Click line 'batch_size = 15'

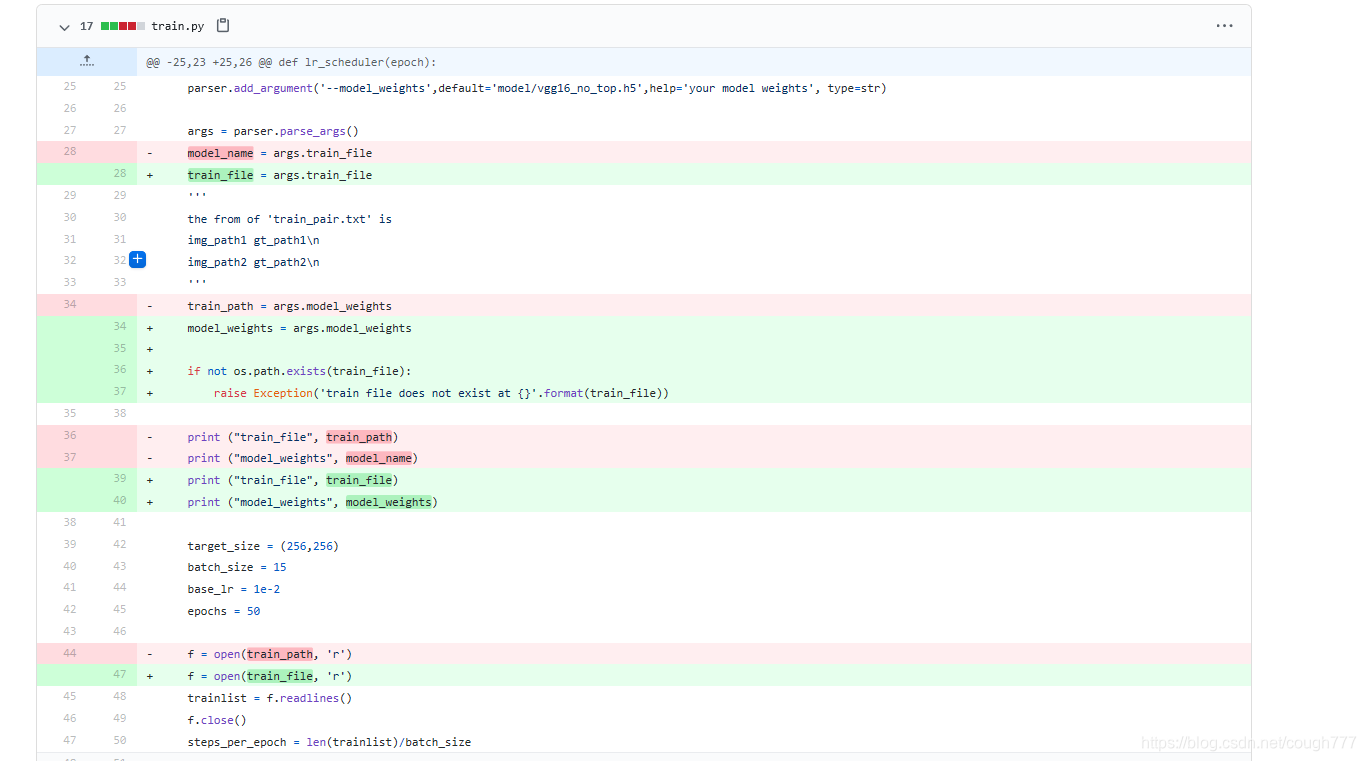pos(237,567)
